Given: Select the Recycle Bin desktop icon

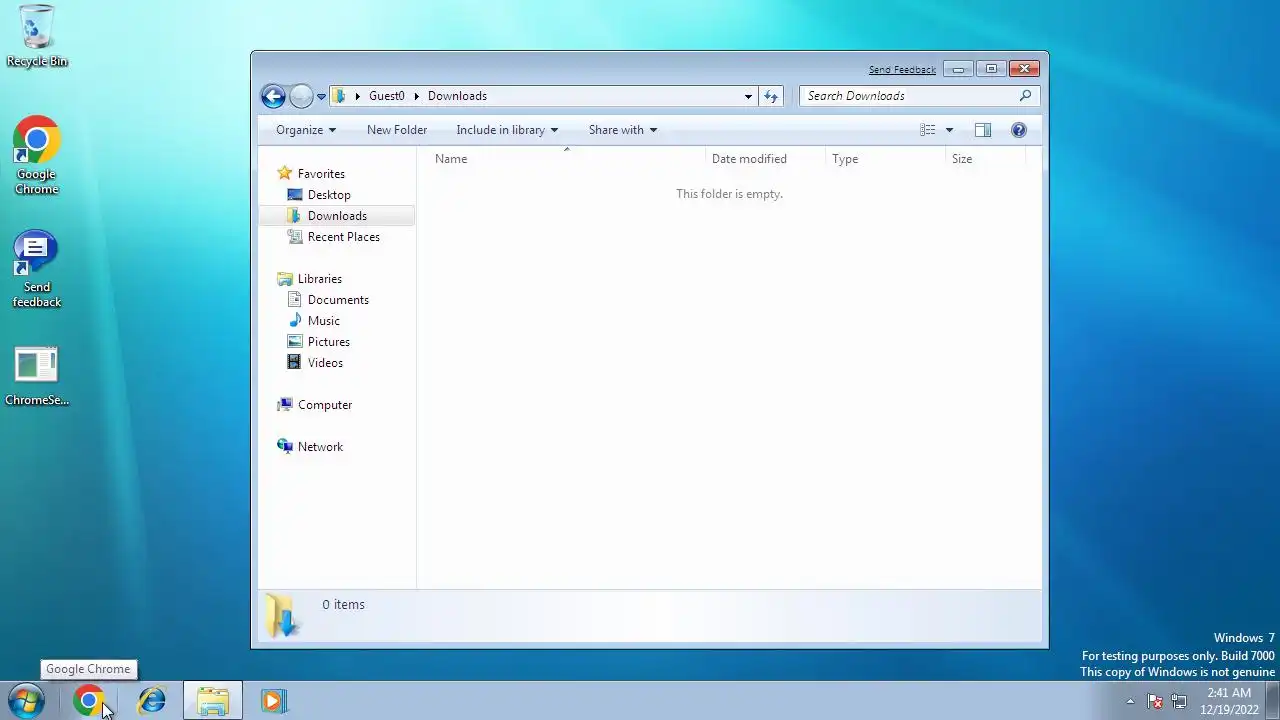Looking at the screenshot, I should pos(37,37).
